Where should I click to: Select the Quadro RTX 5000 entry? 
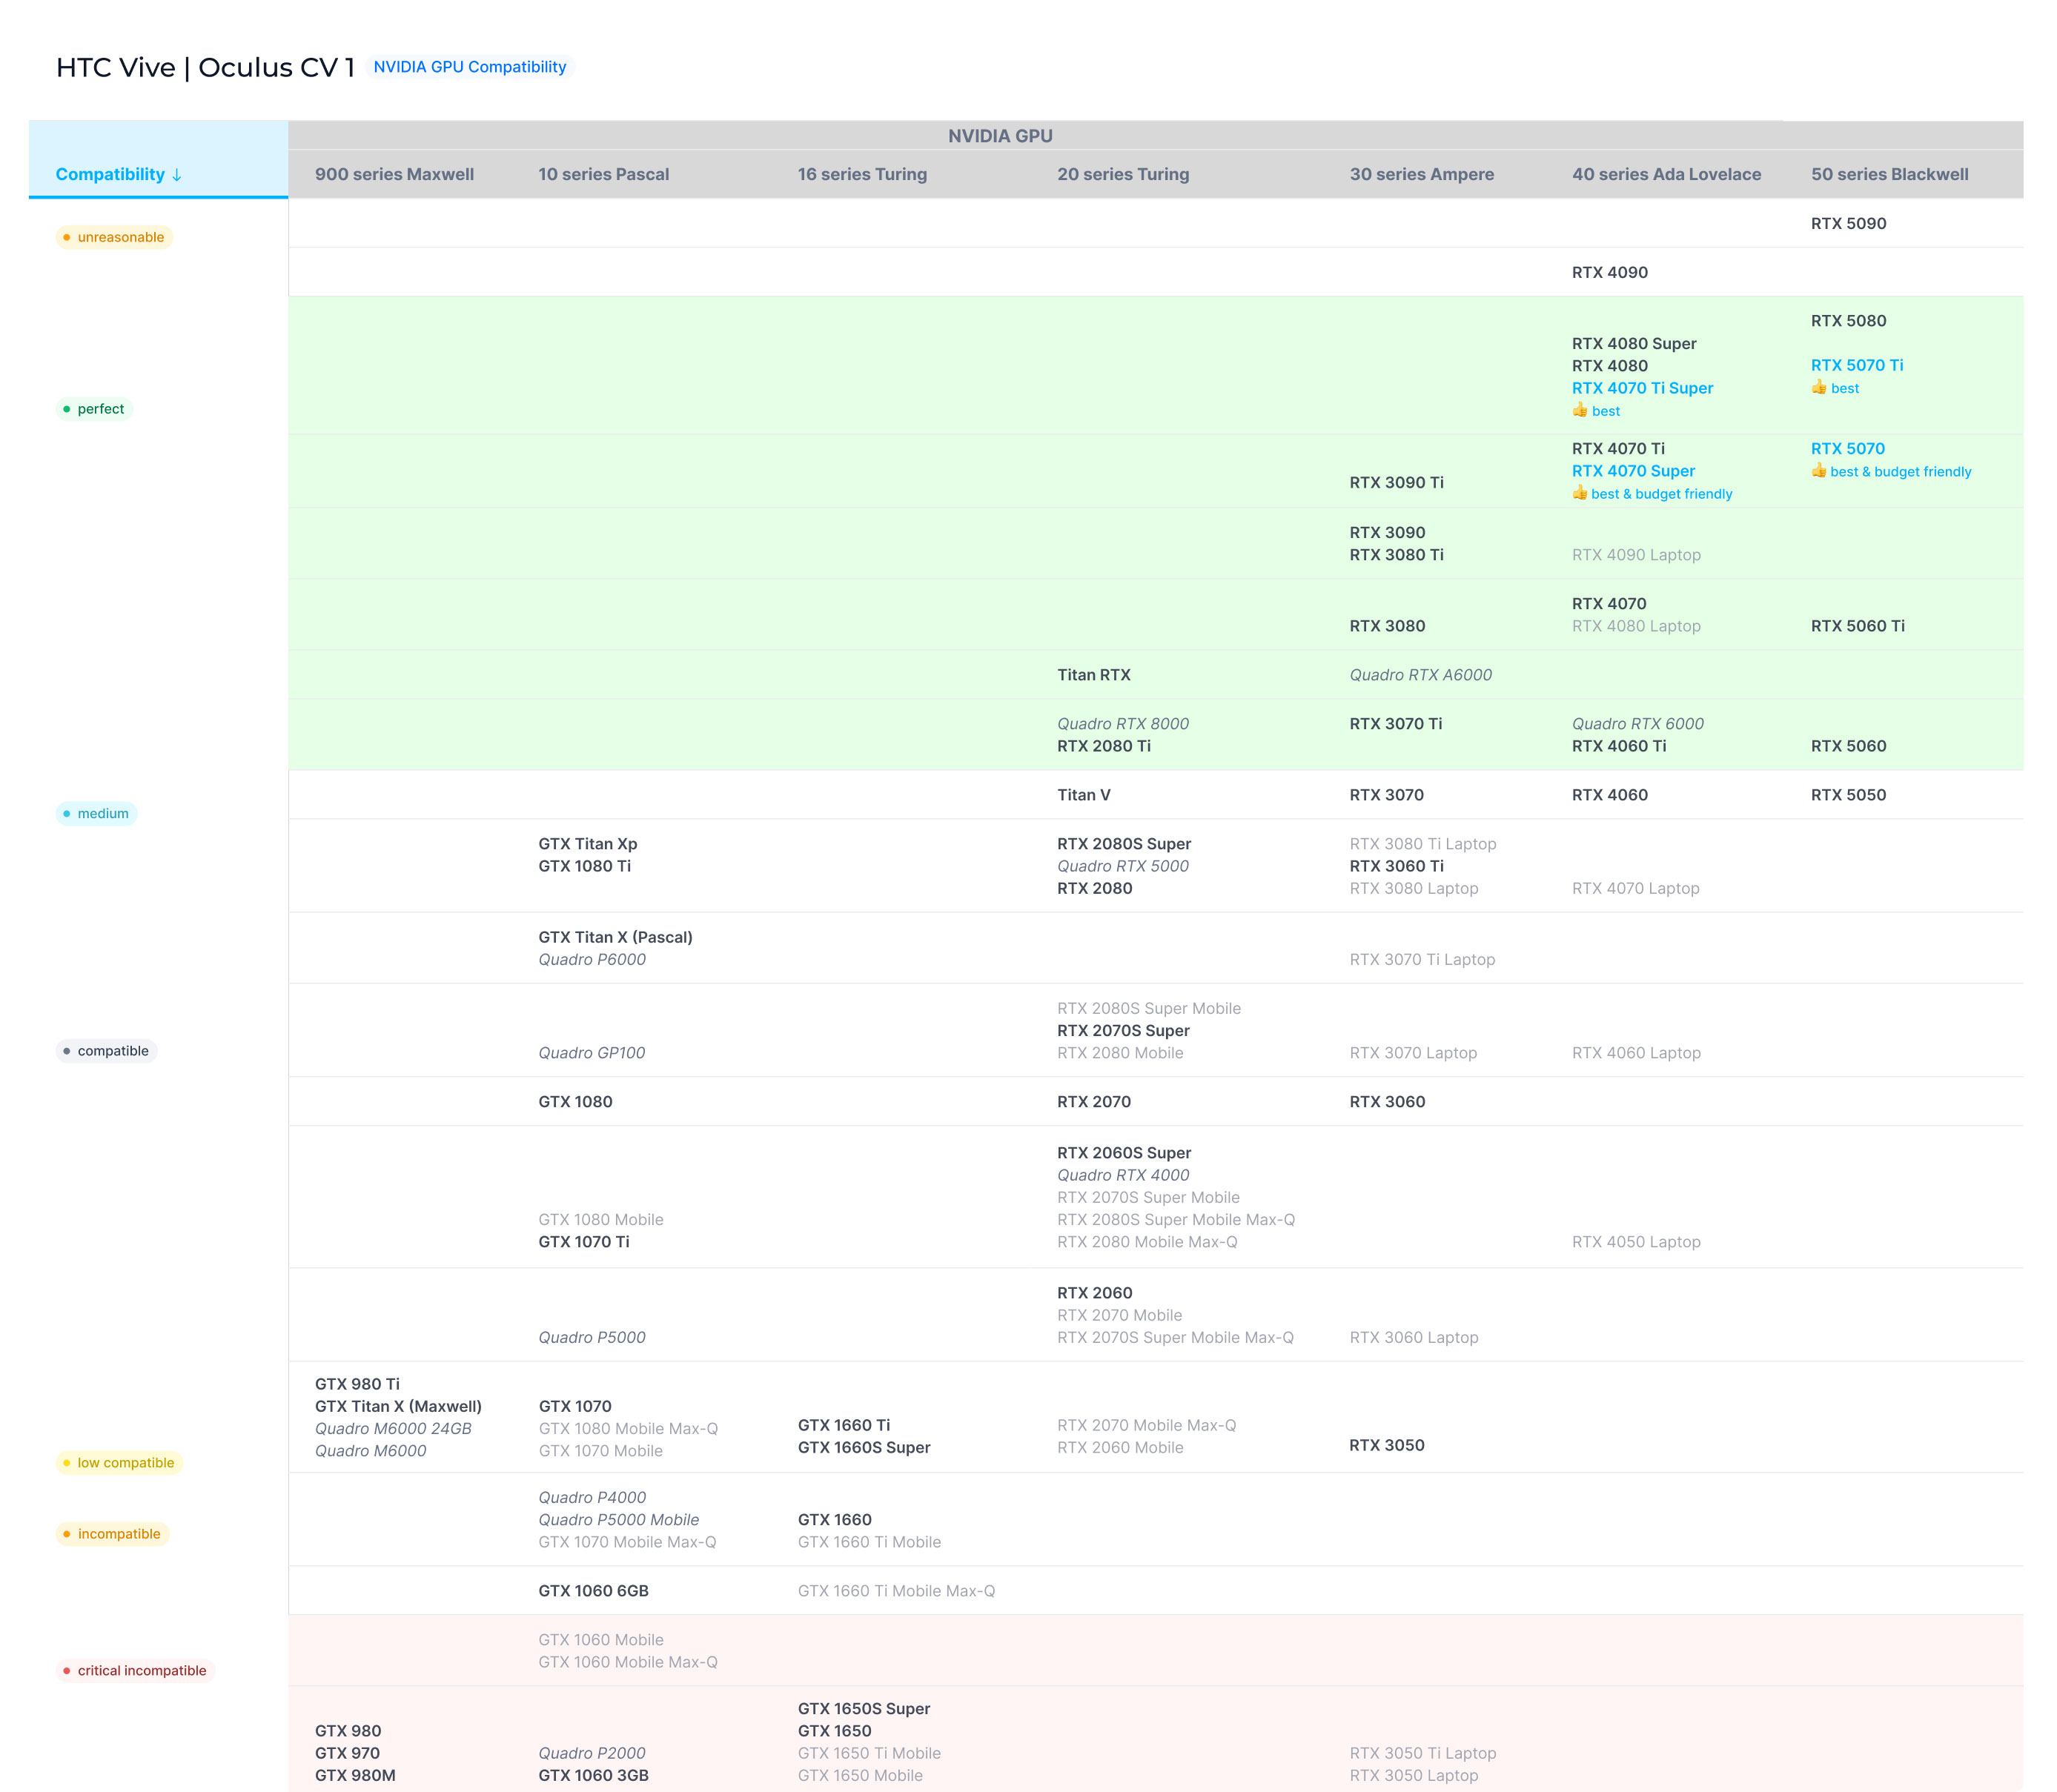(x=1122, y=866)
